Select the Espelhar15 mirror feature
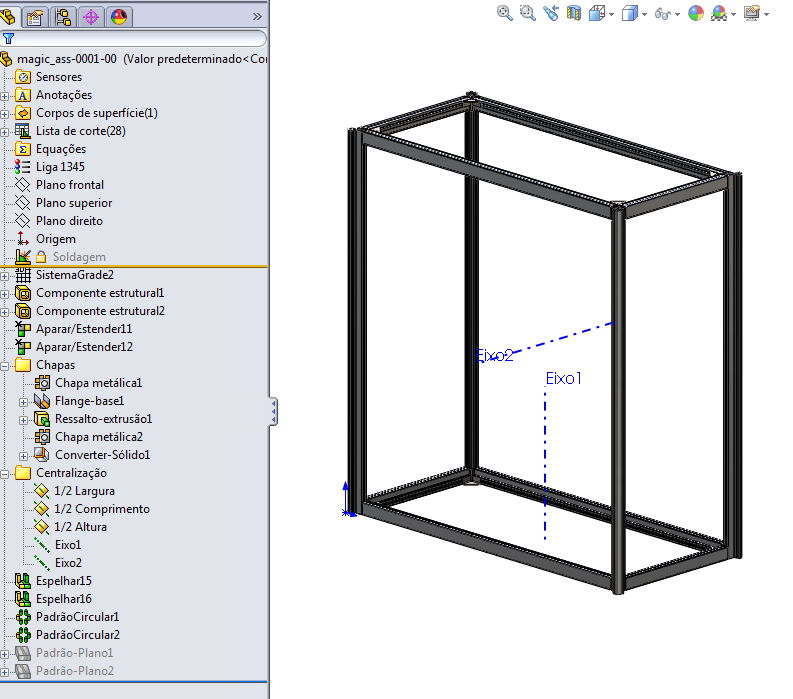 [x=63, y=581]
